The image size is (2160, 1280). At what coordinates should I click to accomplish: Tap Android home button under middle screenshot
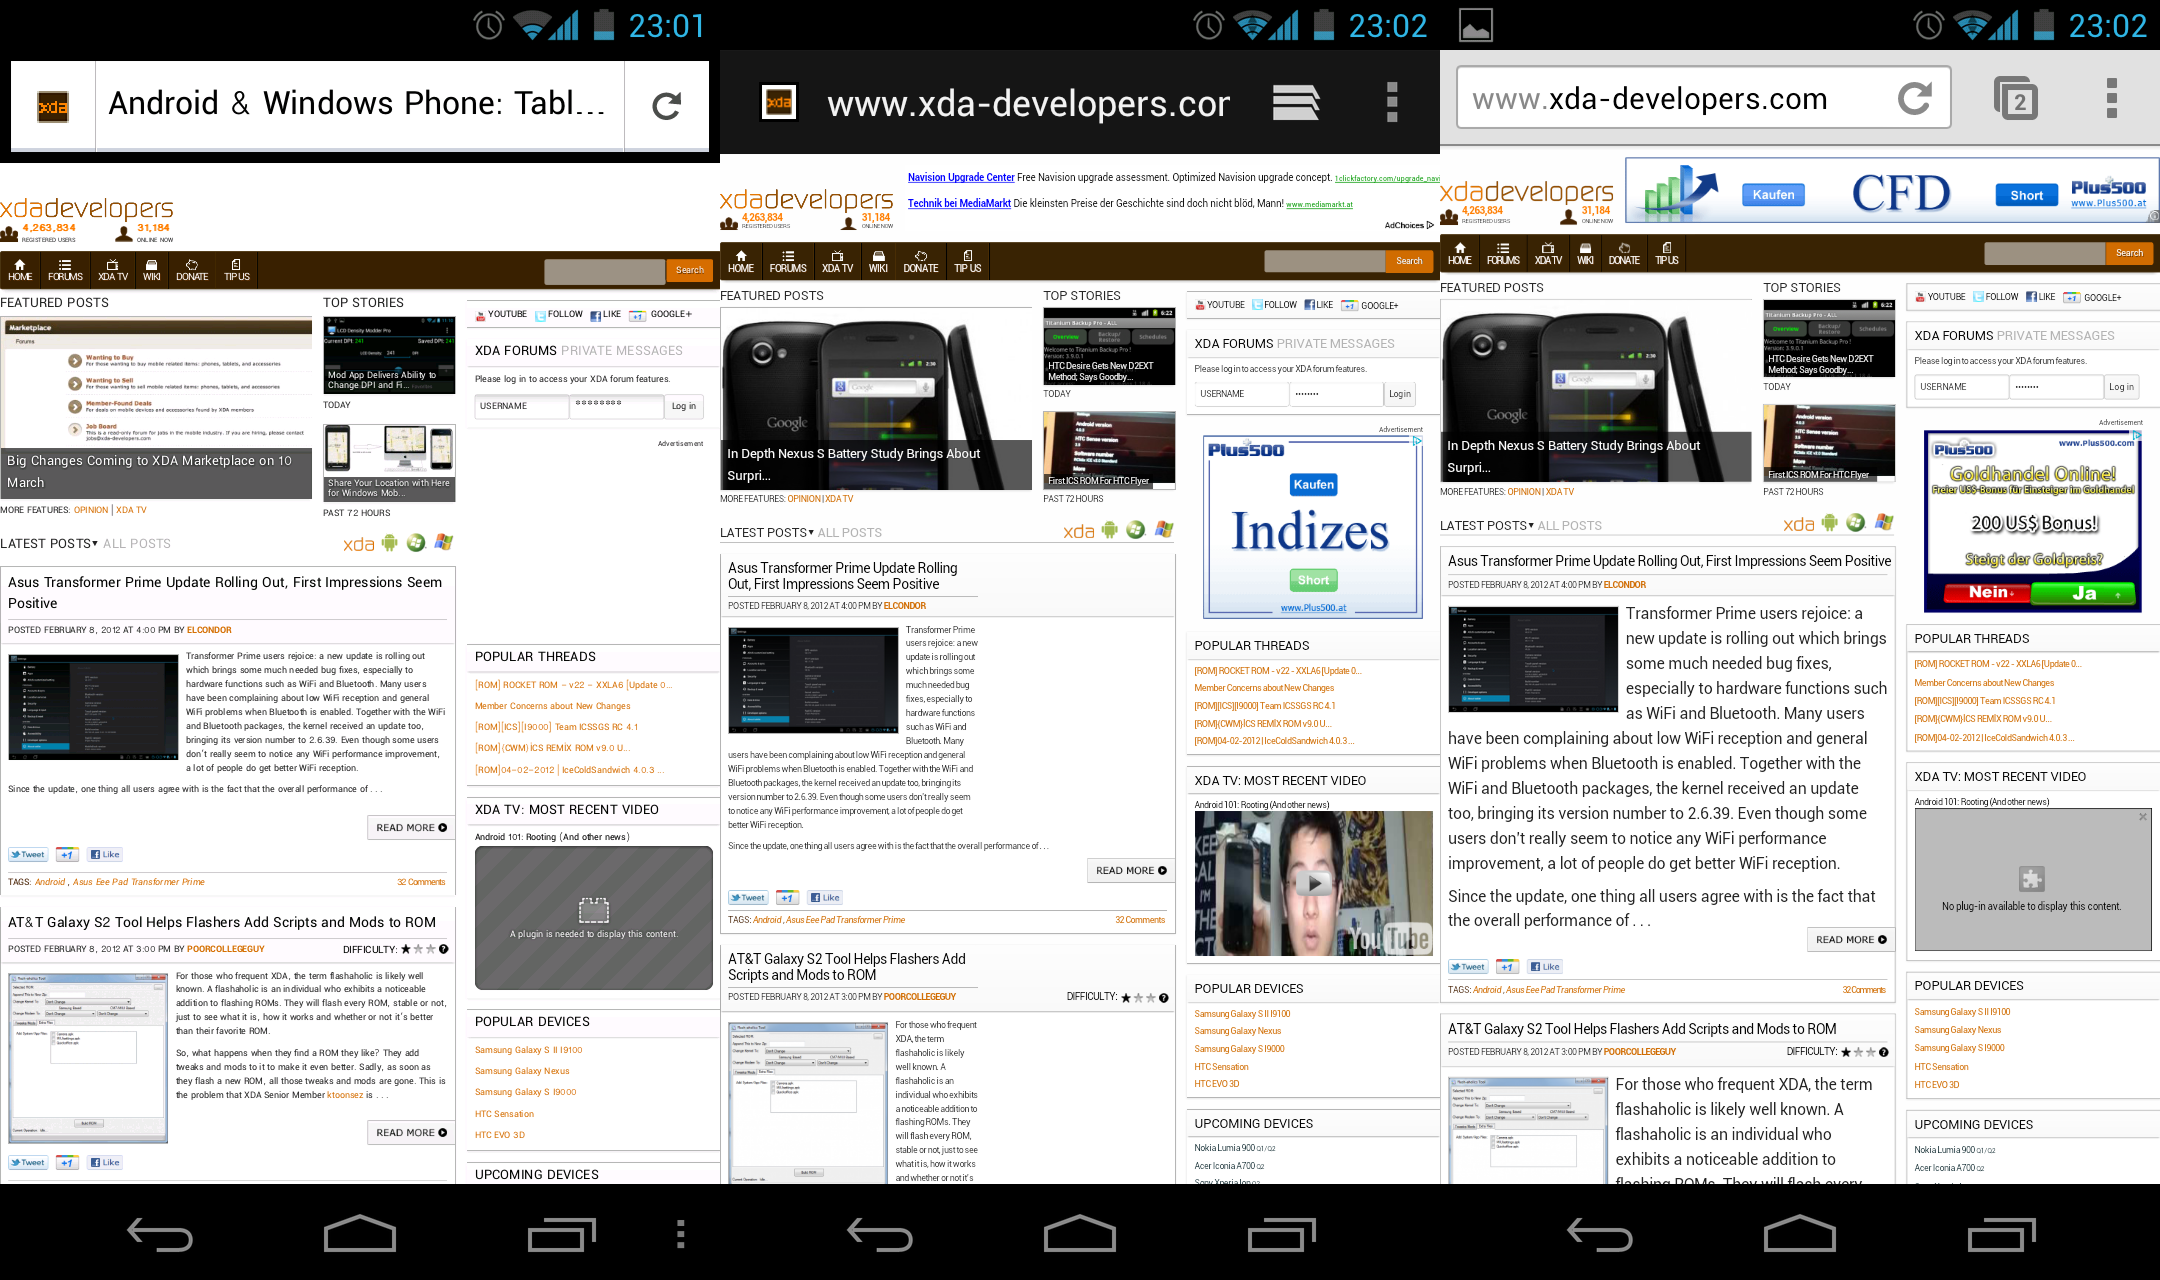[1080, 1234]
